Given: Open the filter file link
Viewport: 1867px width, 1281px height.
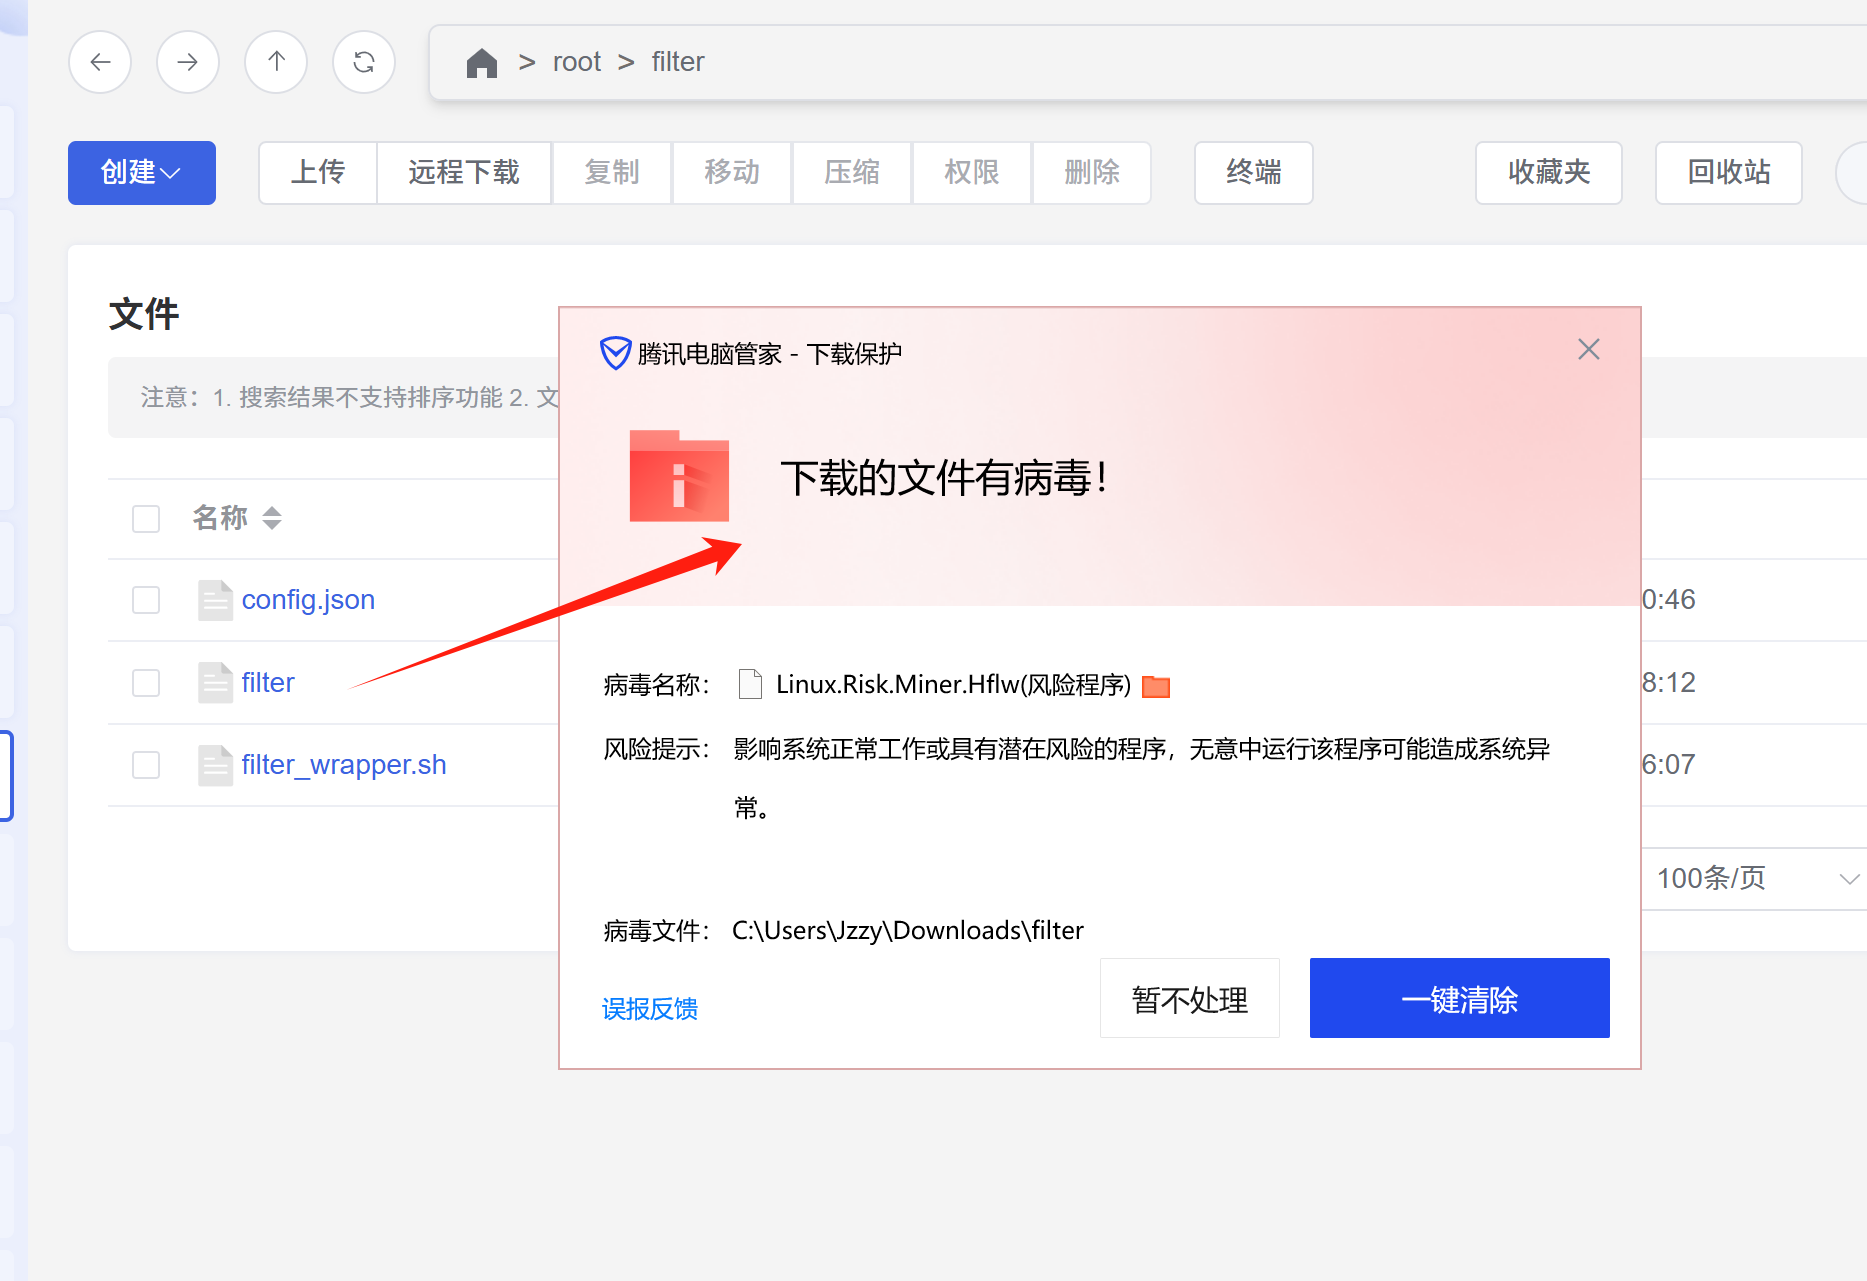Looking at the screenshot, I should [x=268, y=683].
